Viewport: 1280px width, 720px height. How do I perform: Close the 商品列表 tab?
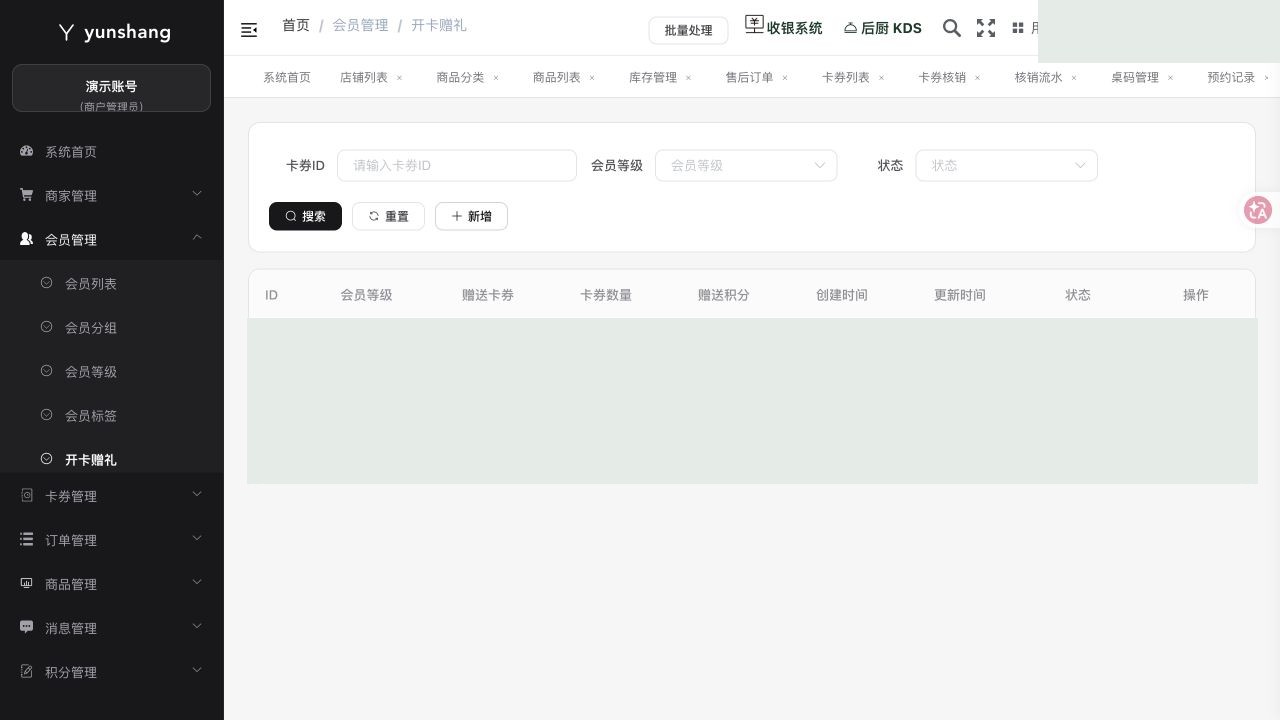tap(592, 78)
